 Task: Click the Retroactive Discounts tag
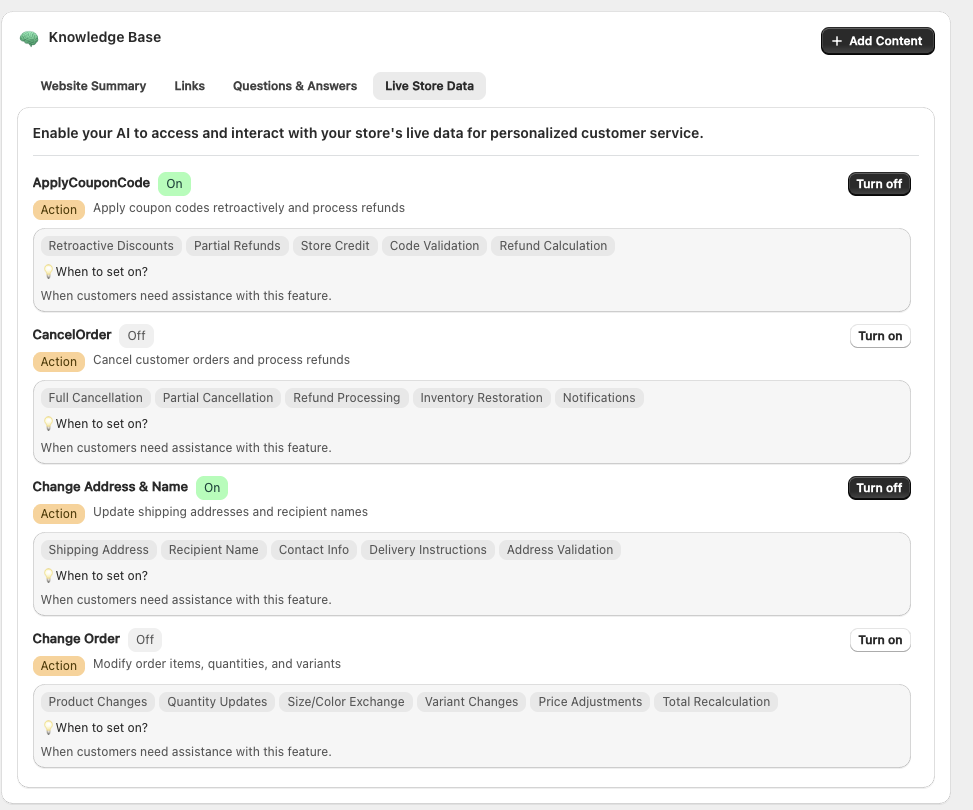pyautogui.click(x=111, y=246)
